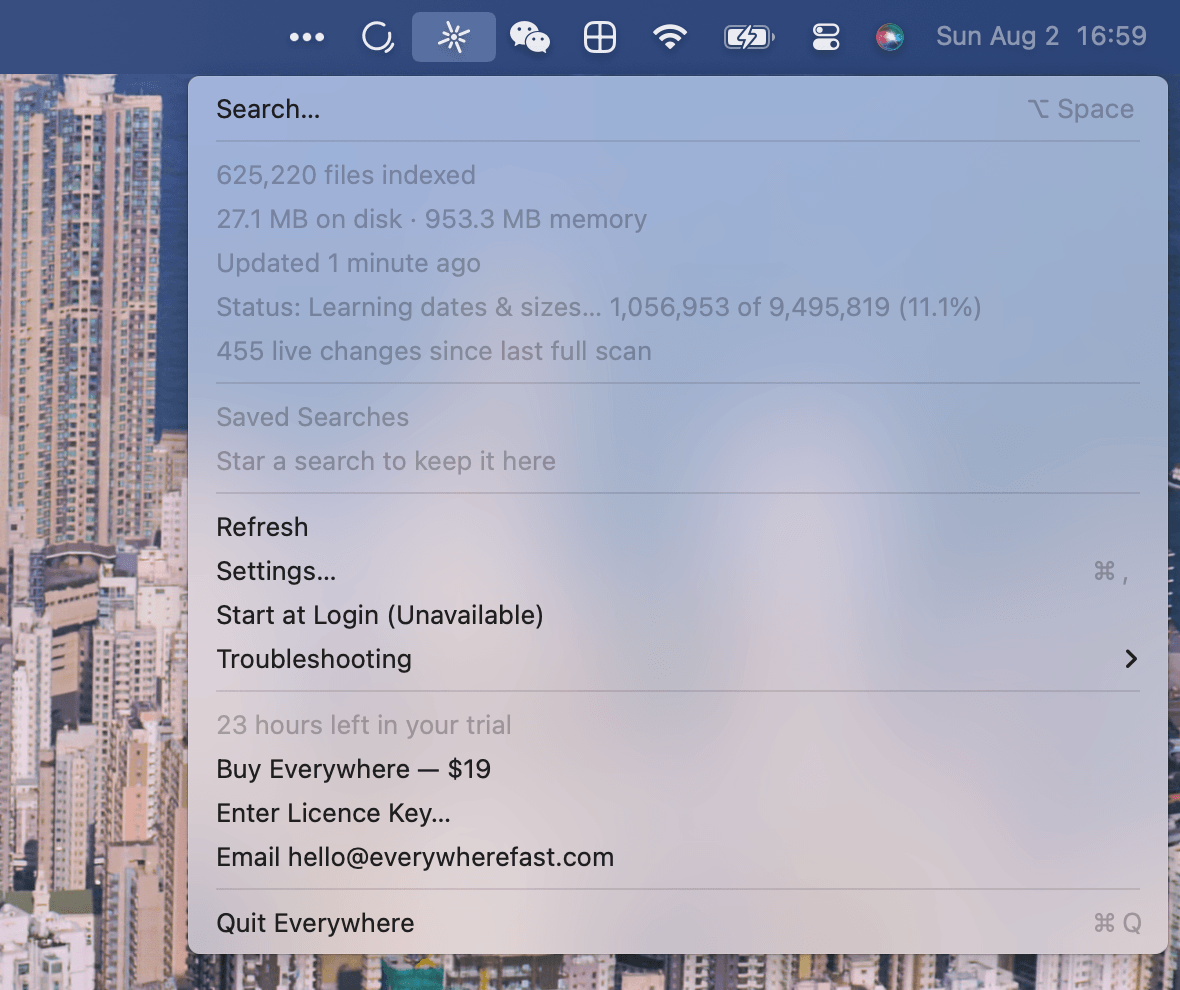Click 23 hours left in your trial
This screenshot has width=1180, height=990.
click(363, 725)
